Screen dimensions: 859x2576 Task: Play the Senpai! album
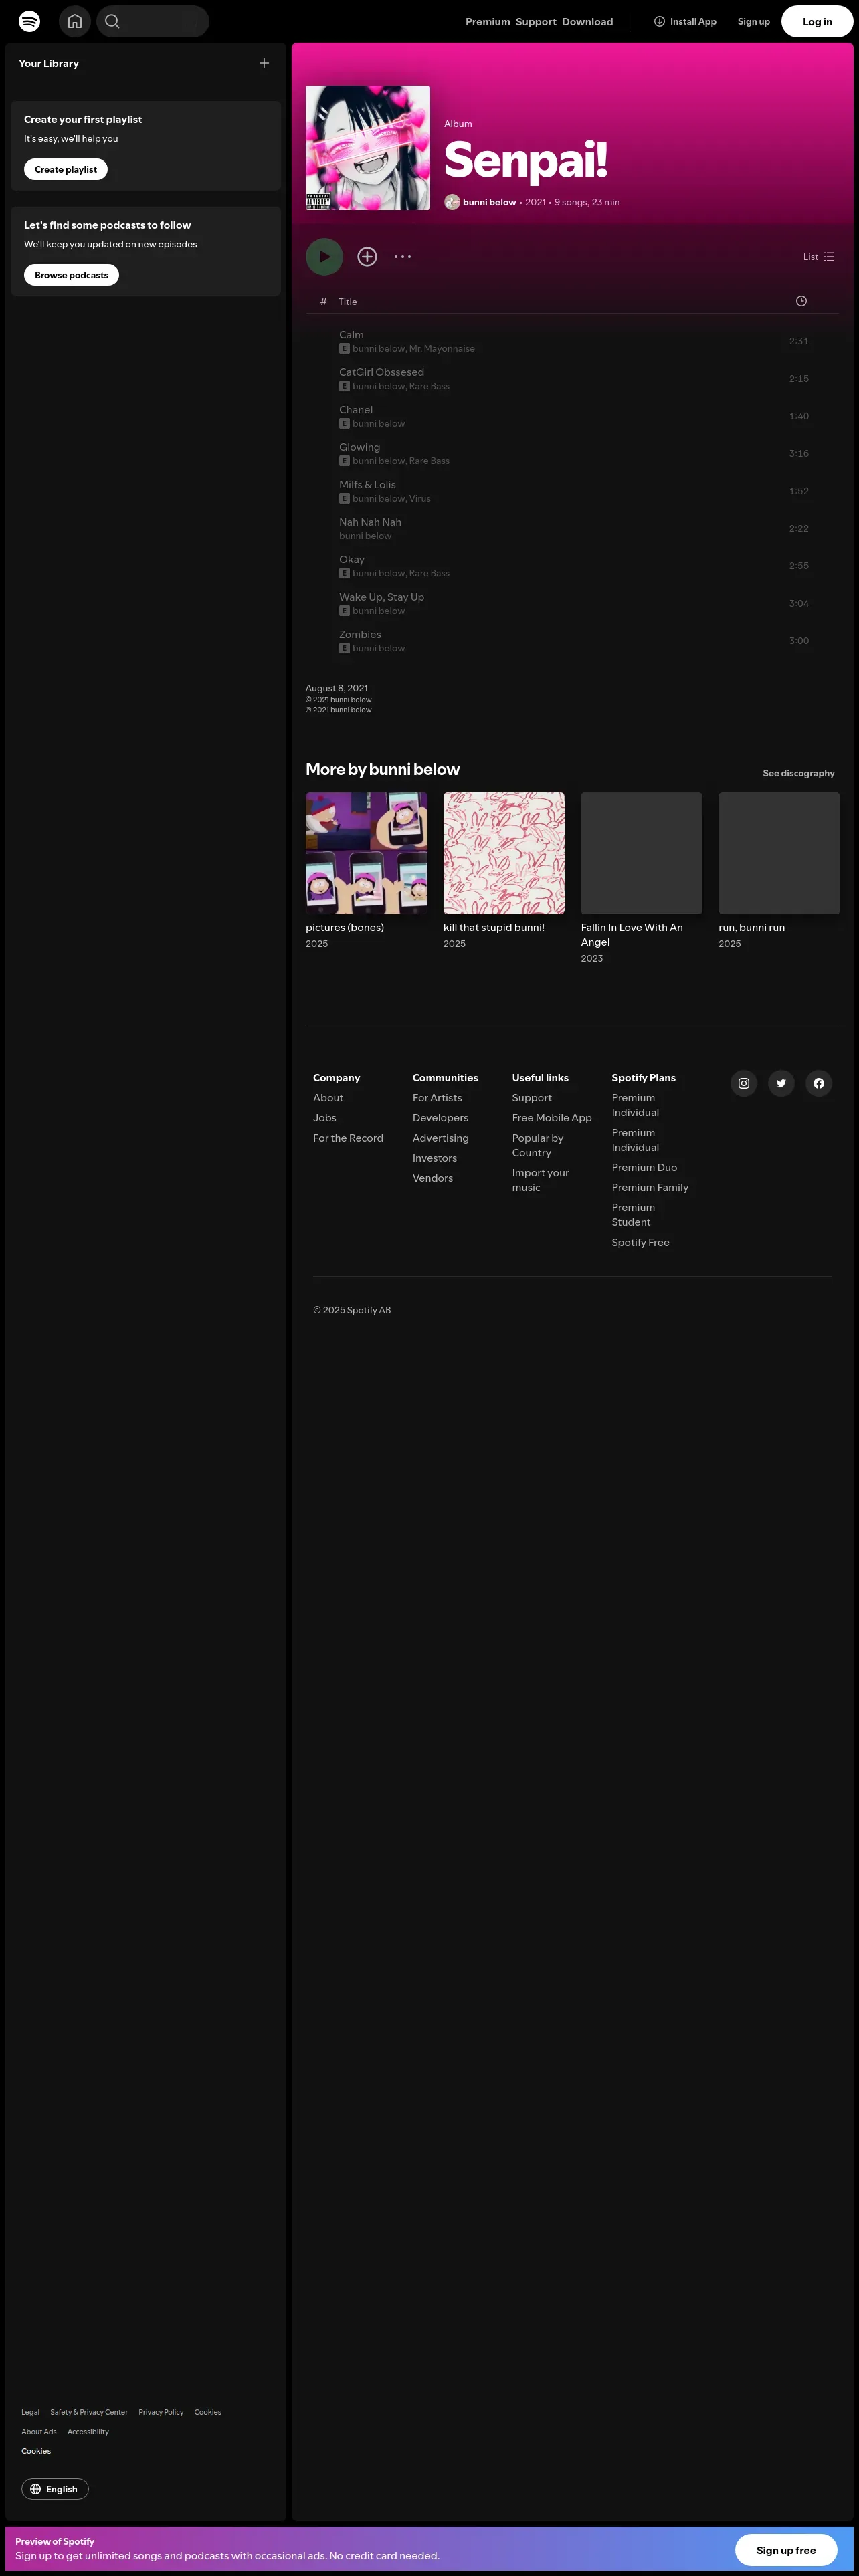tap(324, 257)
